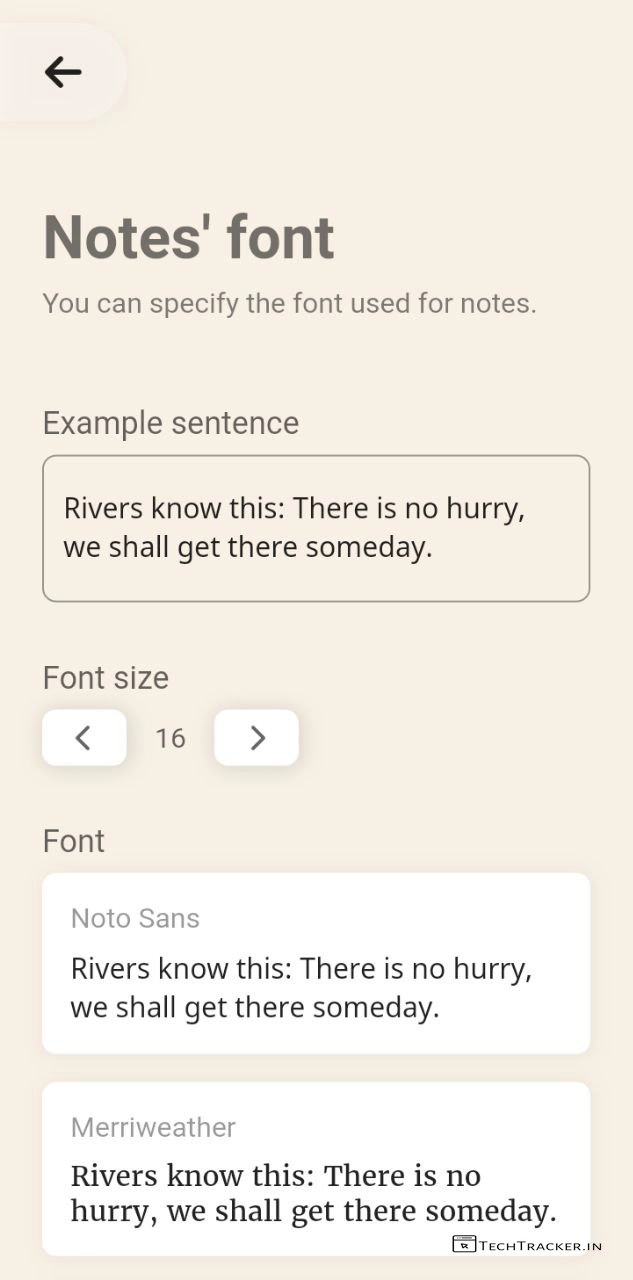Tap the "Merriweather" font name

point(153,1127)
